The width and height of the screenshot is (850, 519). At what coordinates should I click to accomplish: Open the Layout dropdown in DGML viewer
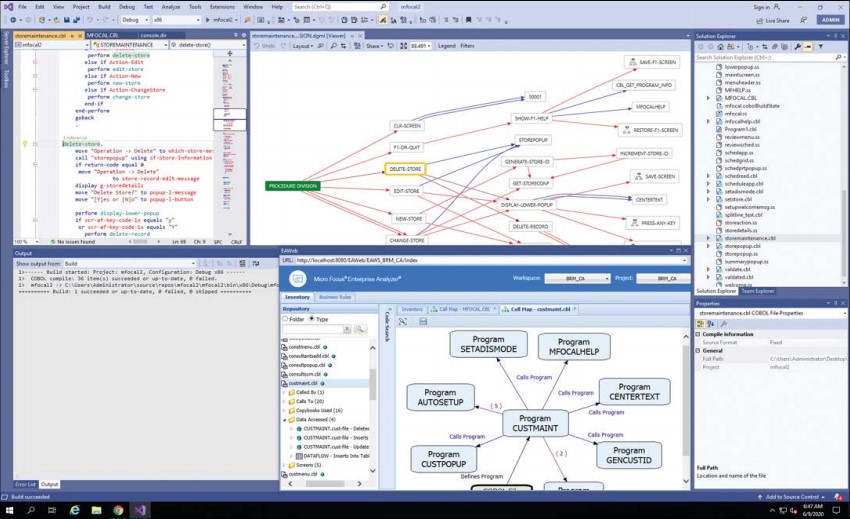[x=302, y=46]
